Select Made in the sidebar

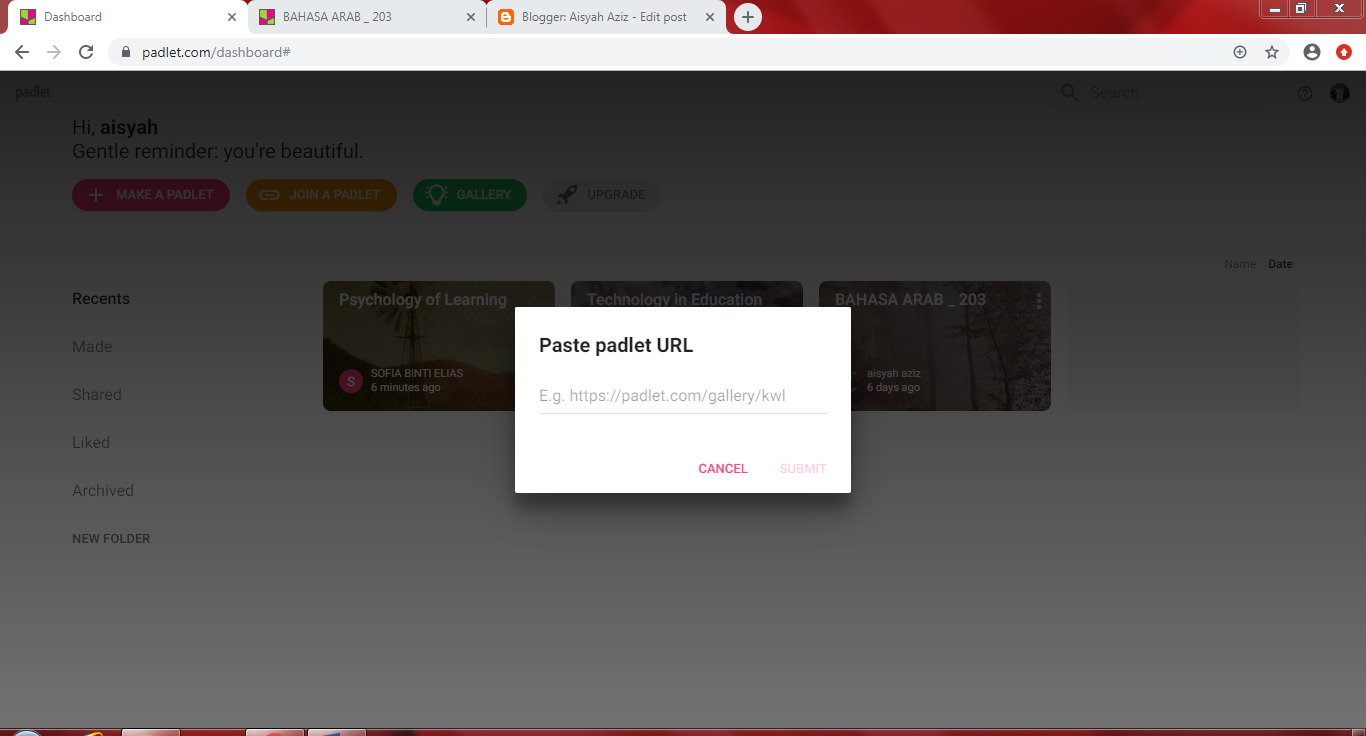tap(92, 347)
